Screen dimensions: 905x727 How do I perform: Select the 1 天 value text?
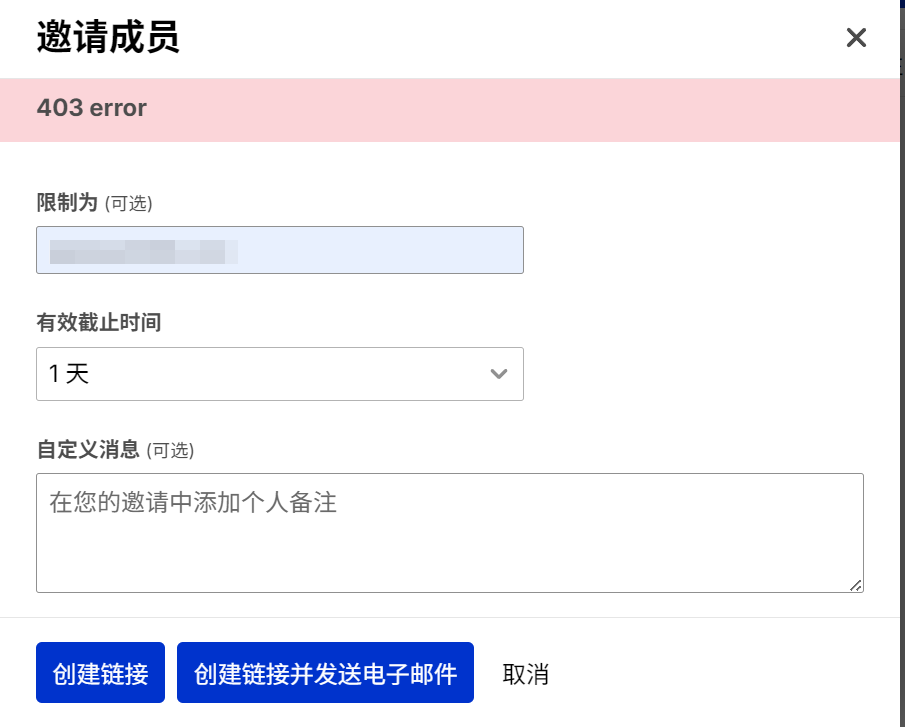pos(69,374)
